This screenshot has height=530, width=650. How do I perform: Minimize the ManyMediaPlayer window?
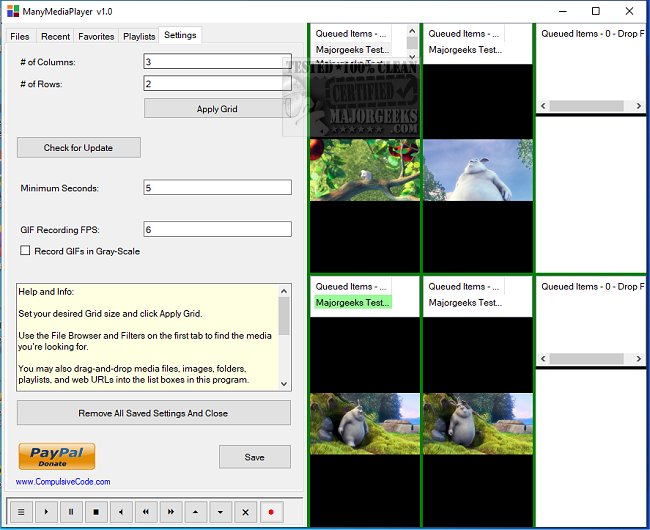tap(563, 11)
